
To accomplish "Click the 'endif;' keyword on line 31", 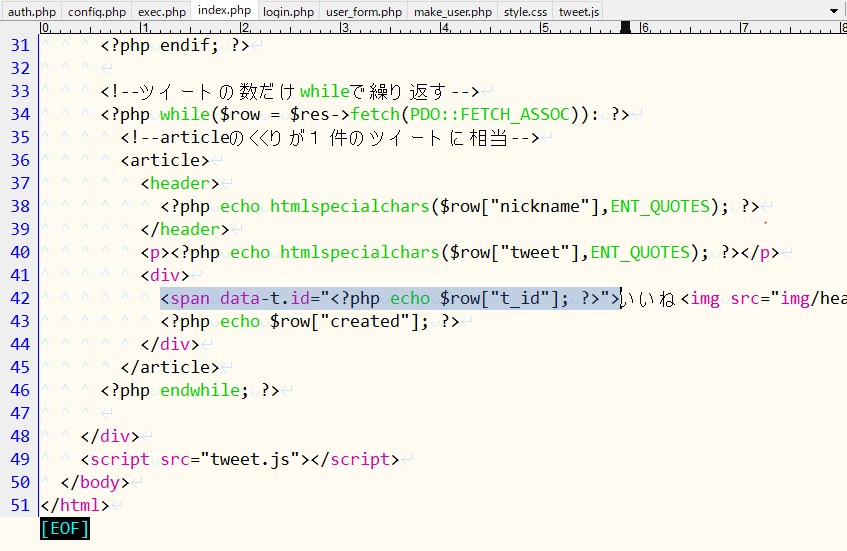I will tap(189, 45).
